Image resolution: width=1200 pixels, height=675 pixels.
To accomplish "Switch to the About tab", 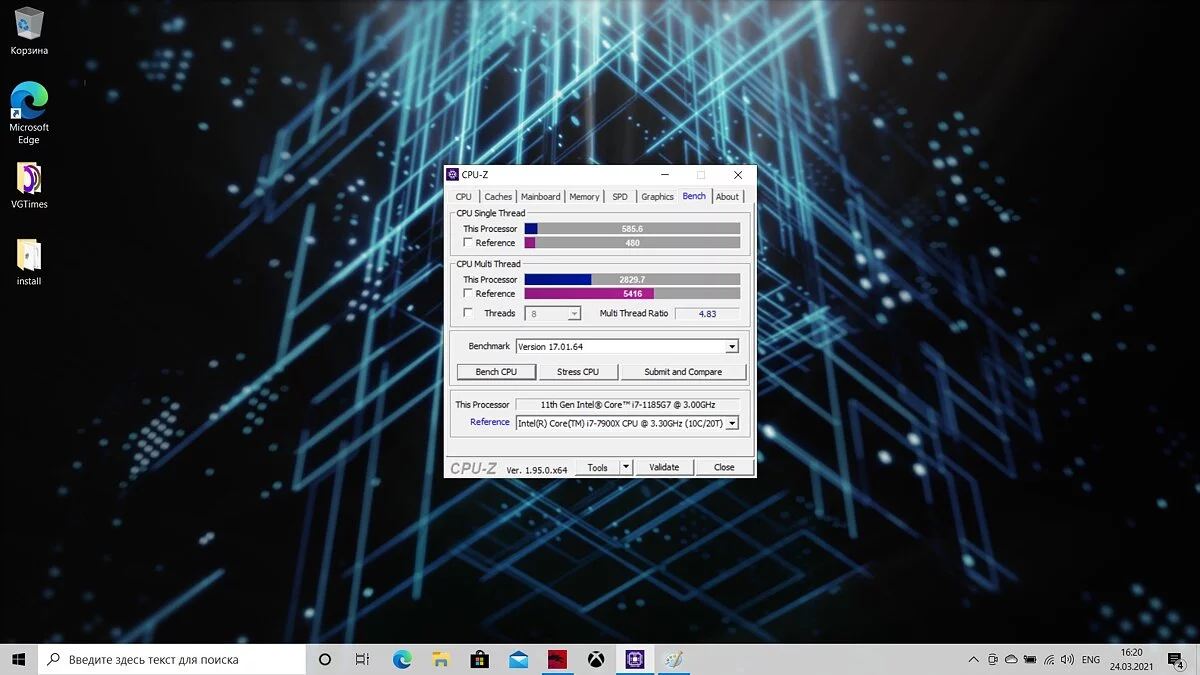I will [x=727, y=197].
